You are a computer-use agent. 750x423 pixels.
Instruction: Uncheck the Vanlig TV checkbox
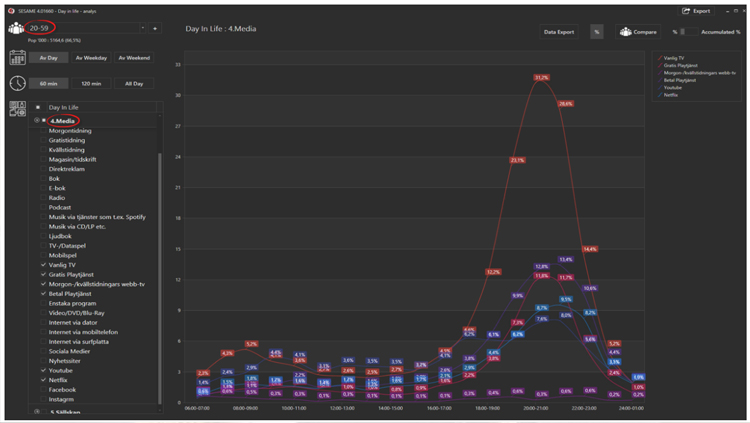coord(44,262)
